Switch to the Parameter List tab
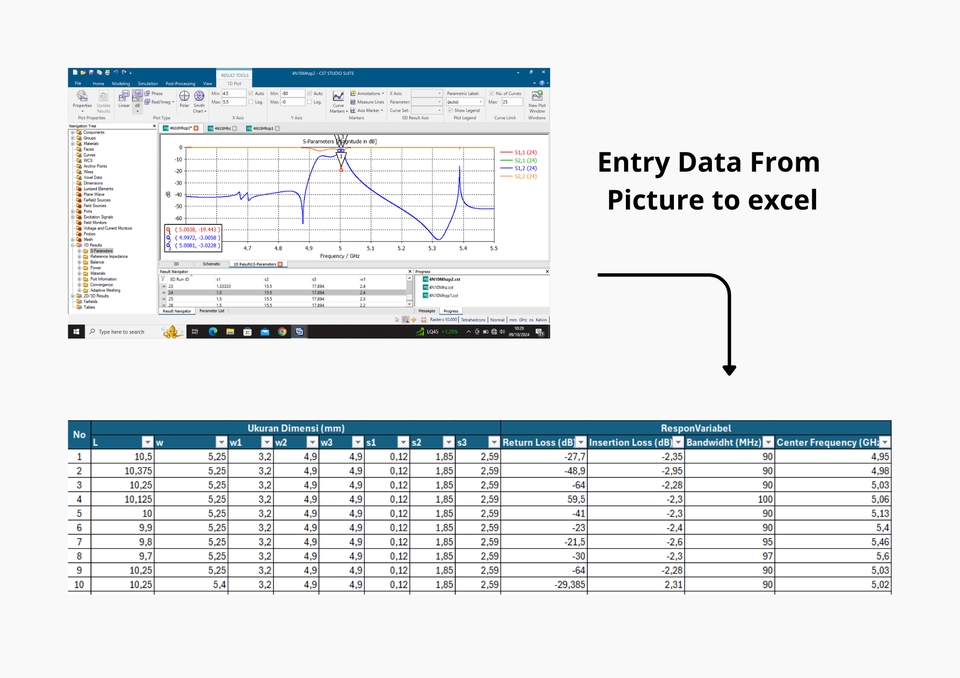960x678 pixels. point(212,311)
